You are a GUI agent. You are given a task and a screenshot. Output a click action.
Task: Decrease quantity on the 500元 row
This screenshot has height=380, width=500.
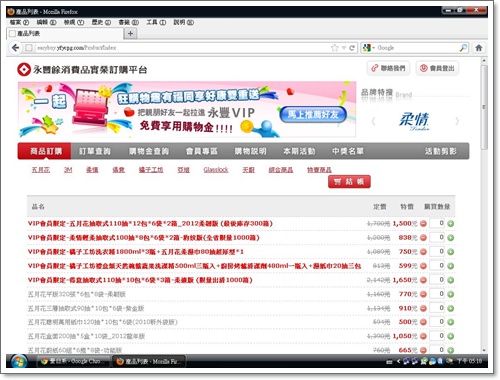[x=423, y=322]
